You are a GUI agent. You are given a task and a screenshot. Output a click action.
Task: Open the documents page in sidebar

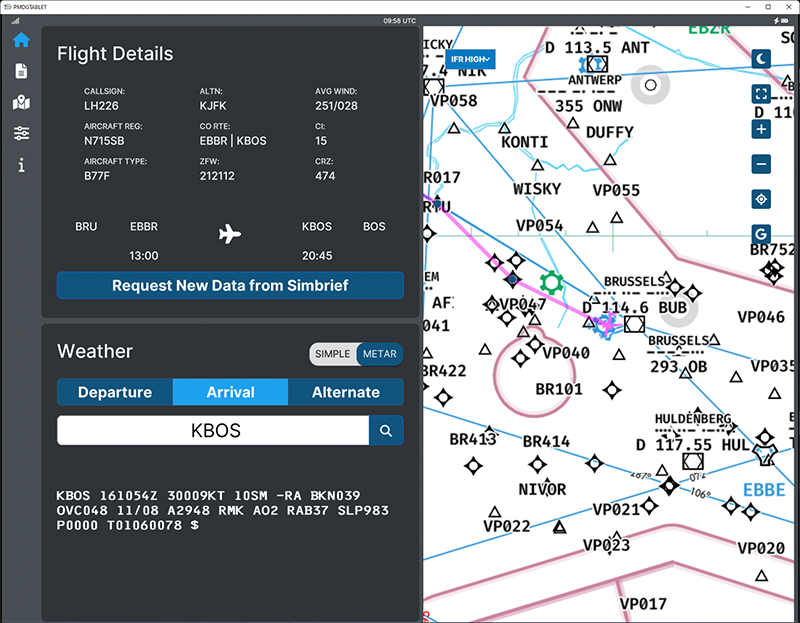[21, 71]
